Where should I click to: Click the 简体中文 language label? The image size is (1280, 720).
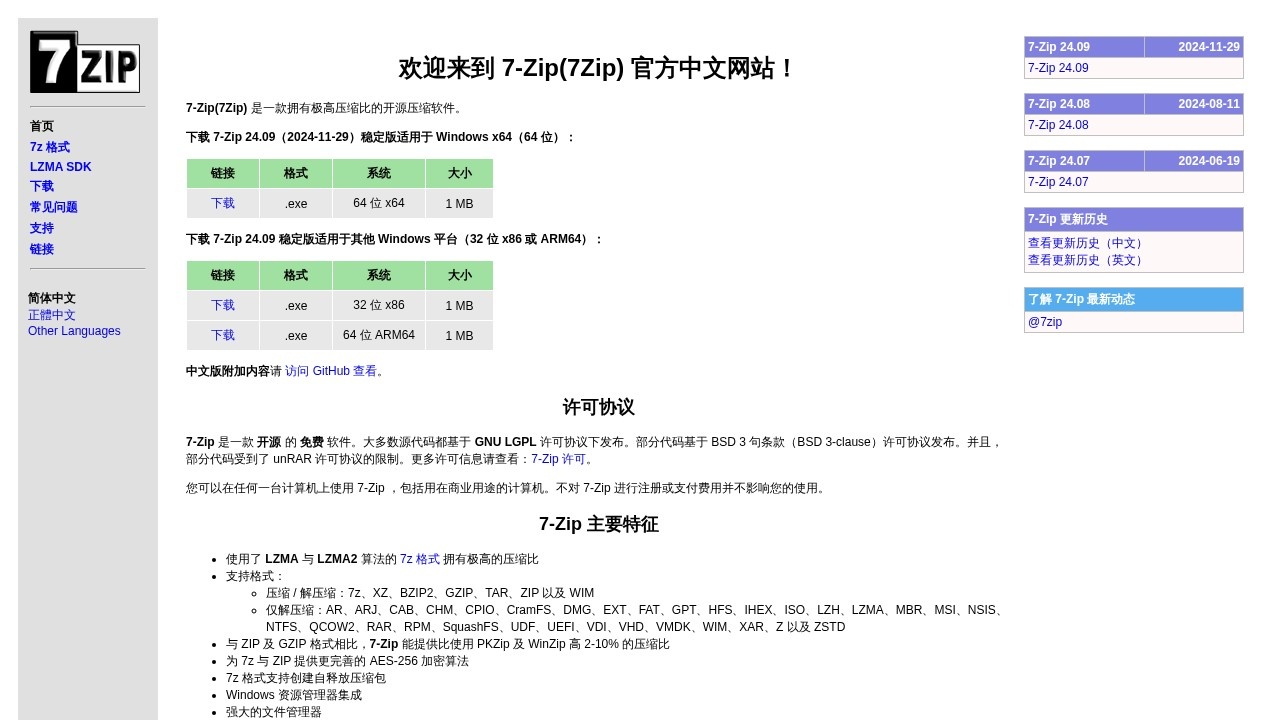(x=52, y=298)
